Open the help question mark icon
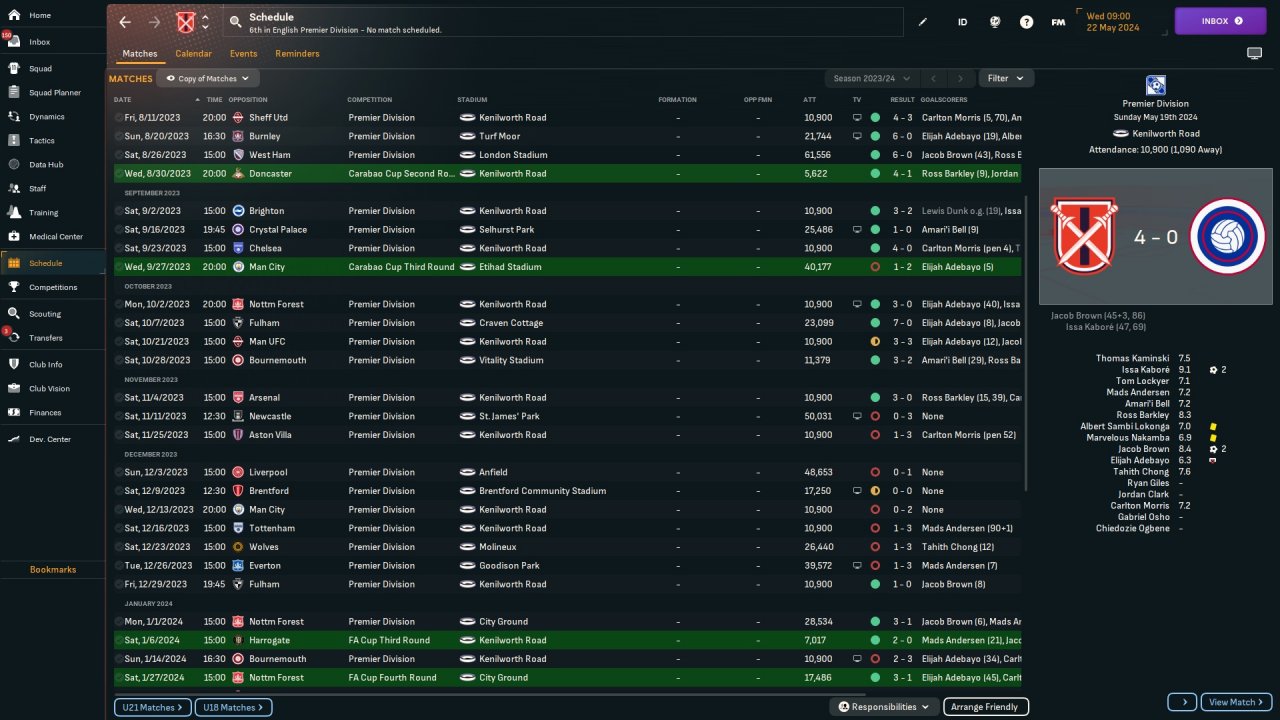 [1026, 21]
